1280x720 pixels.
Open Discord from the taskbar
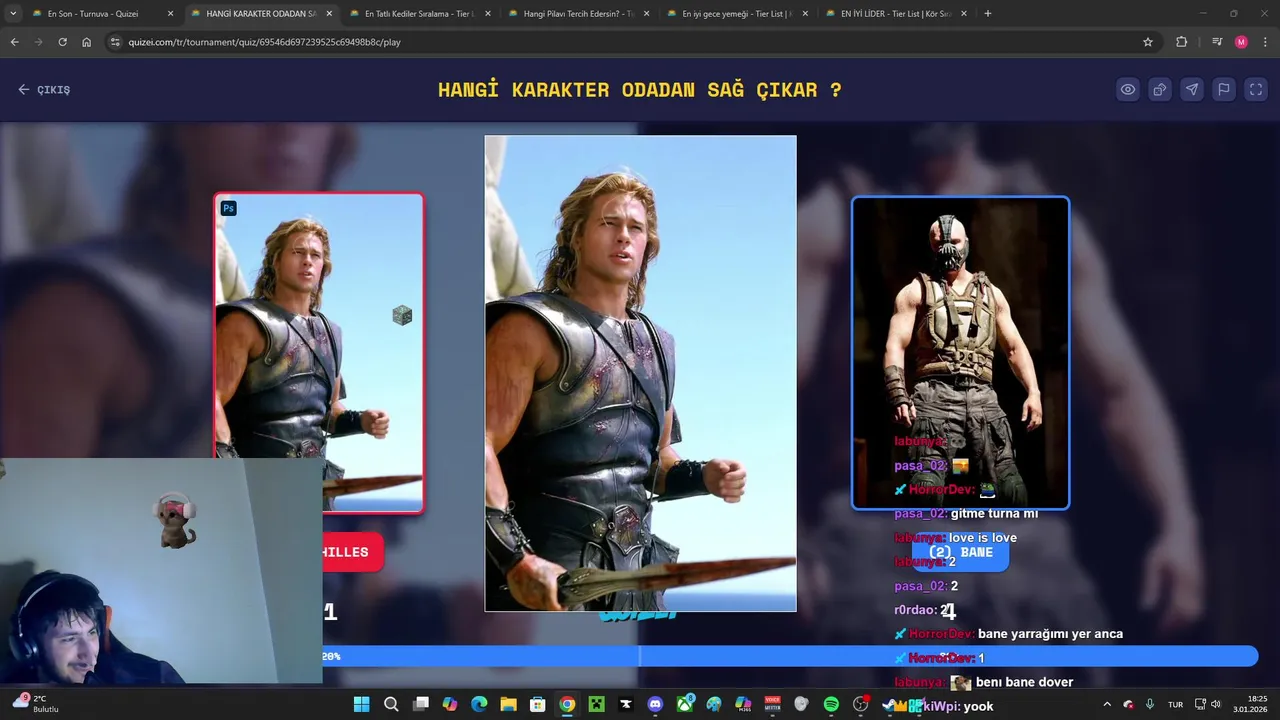pyautogui.click(x=655, y=704)
